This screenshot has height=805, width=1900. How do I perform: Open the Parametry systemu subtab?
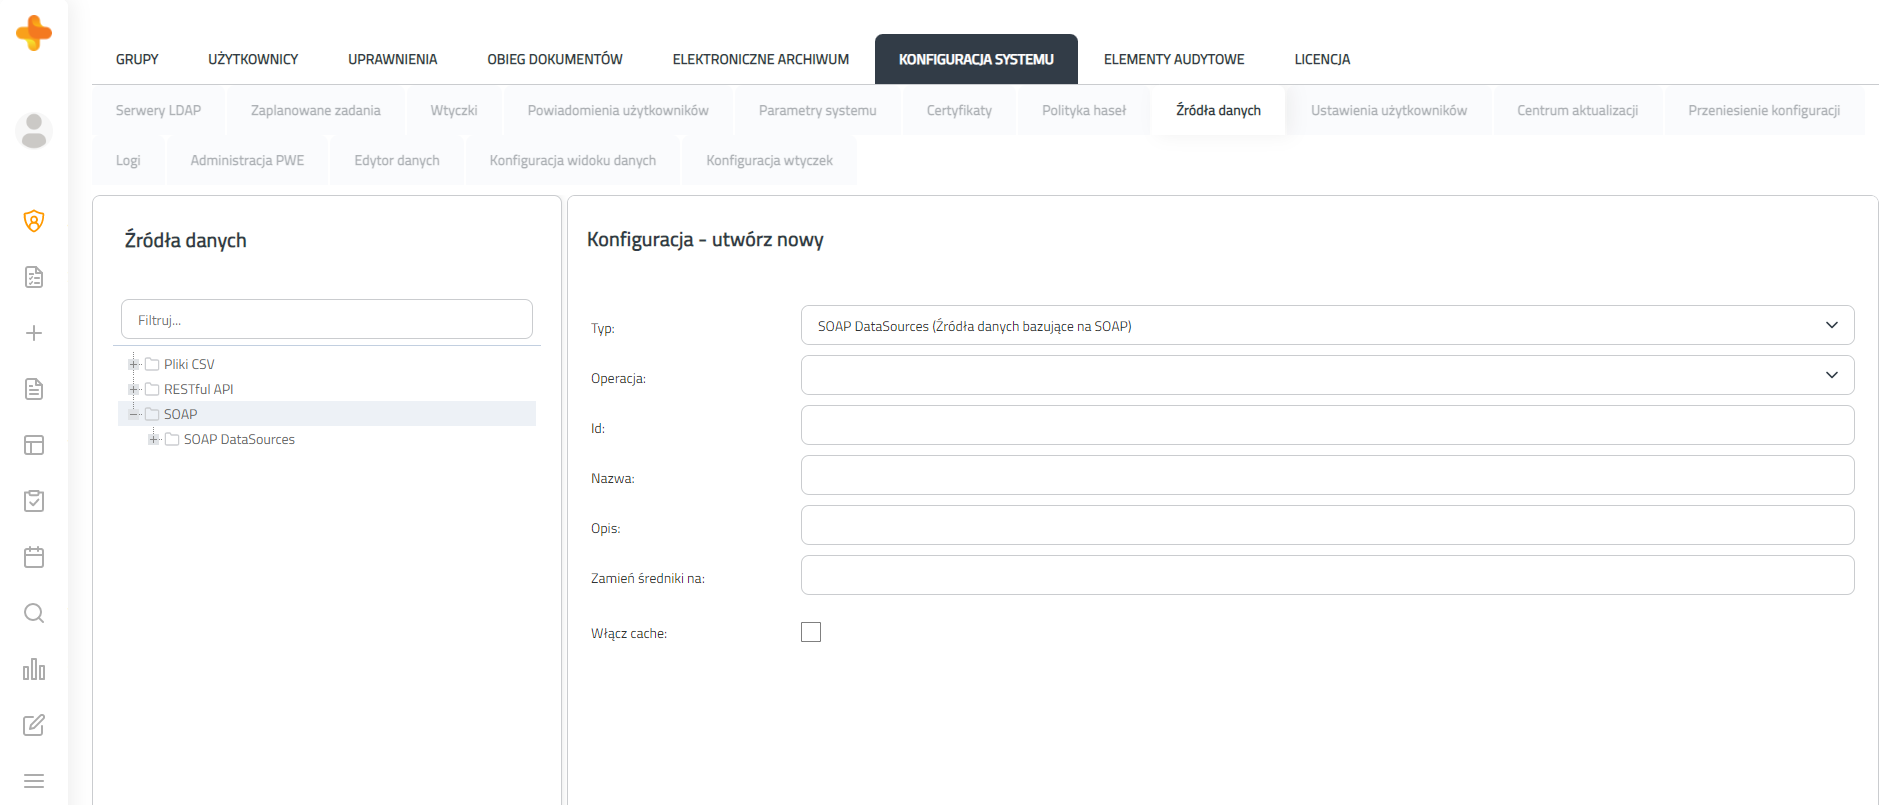point(818,110)
